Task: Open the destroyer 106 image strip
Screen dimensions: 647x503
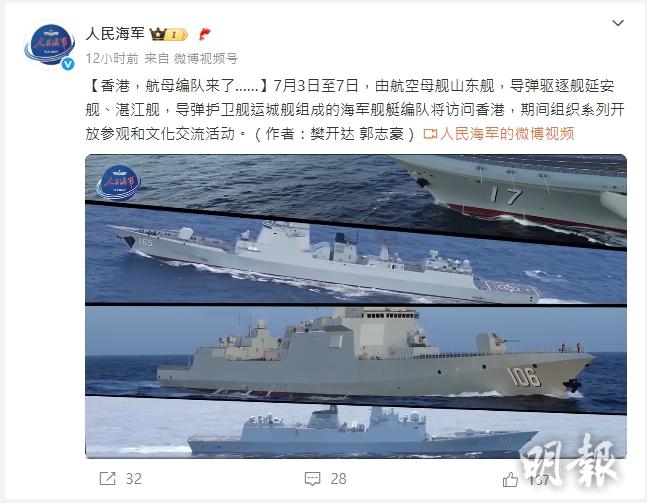Action: [x=356, y=359]
